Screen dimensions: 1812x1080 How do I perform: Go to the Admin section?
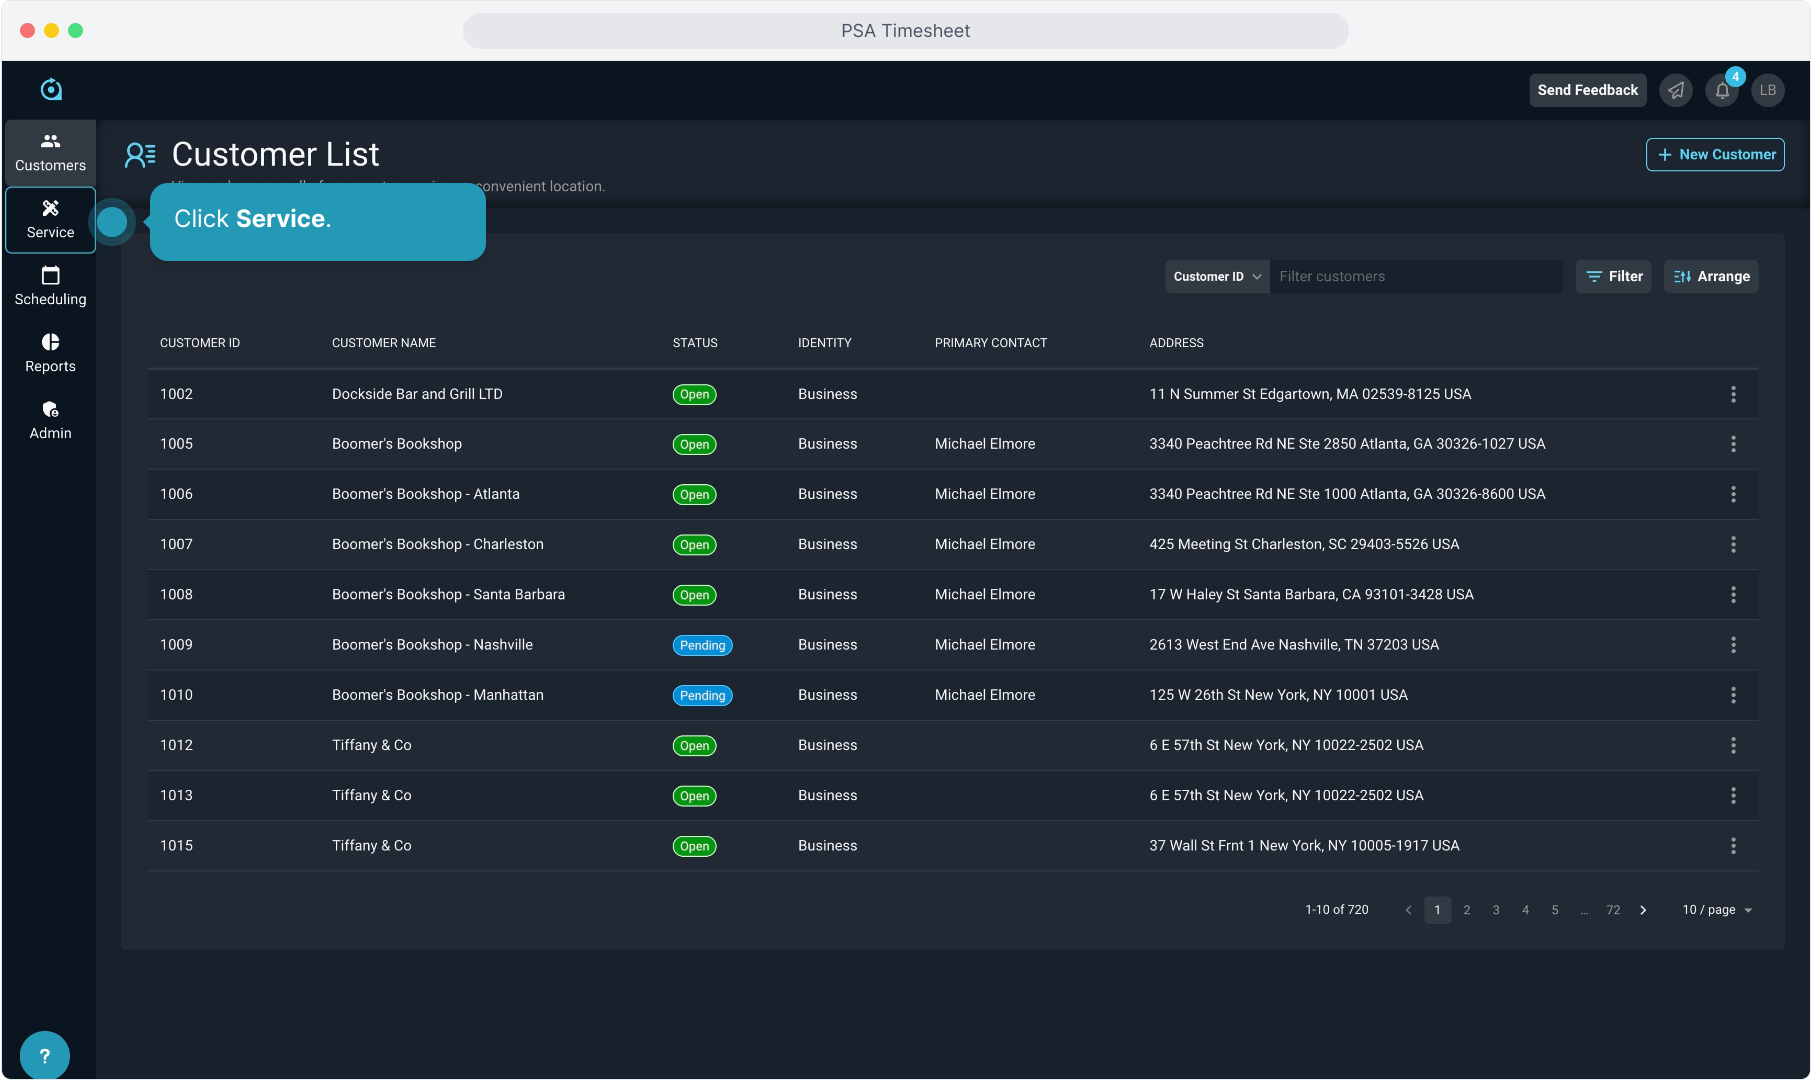point(50,420)
